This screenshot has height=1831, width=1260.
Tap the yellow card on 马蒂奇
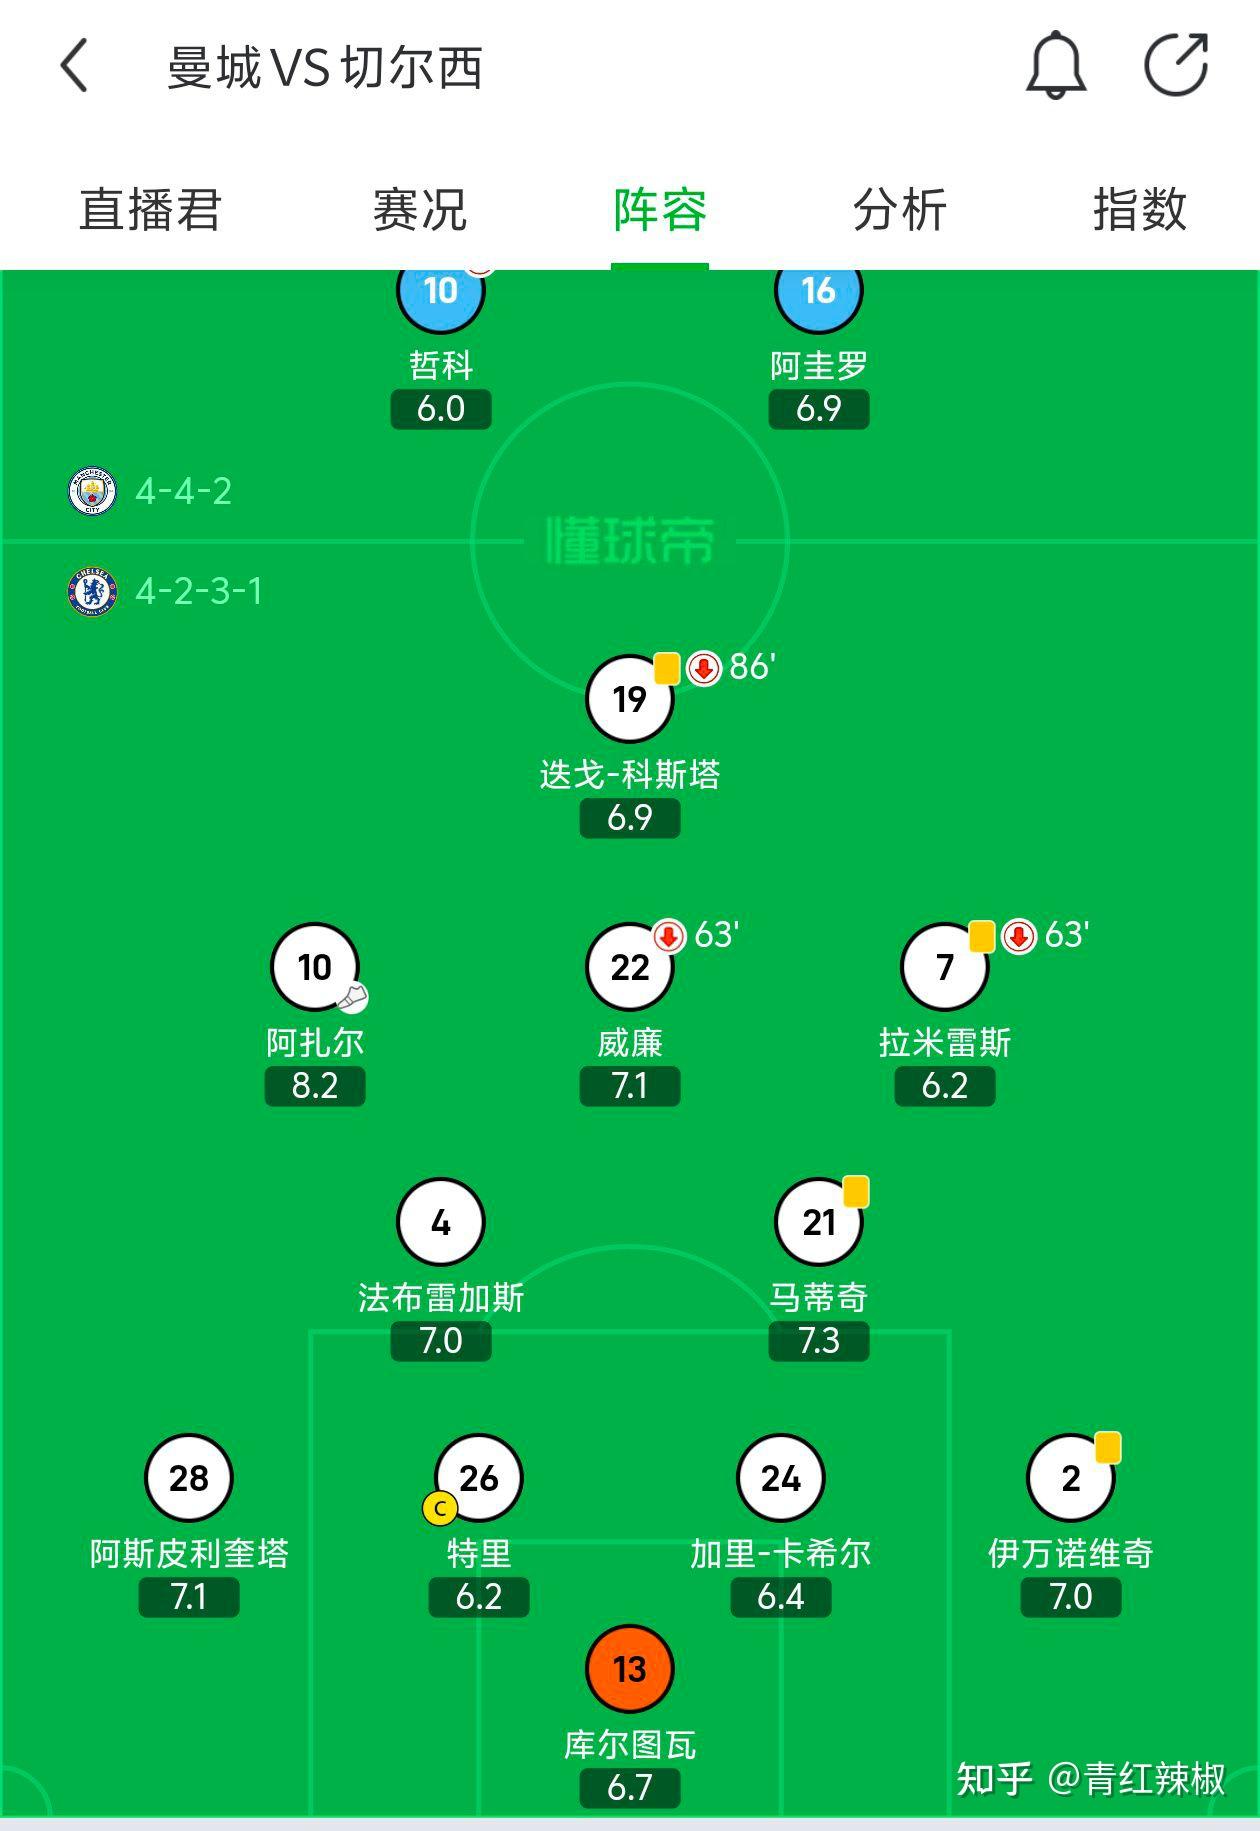click(856, 1192)
